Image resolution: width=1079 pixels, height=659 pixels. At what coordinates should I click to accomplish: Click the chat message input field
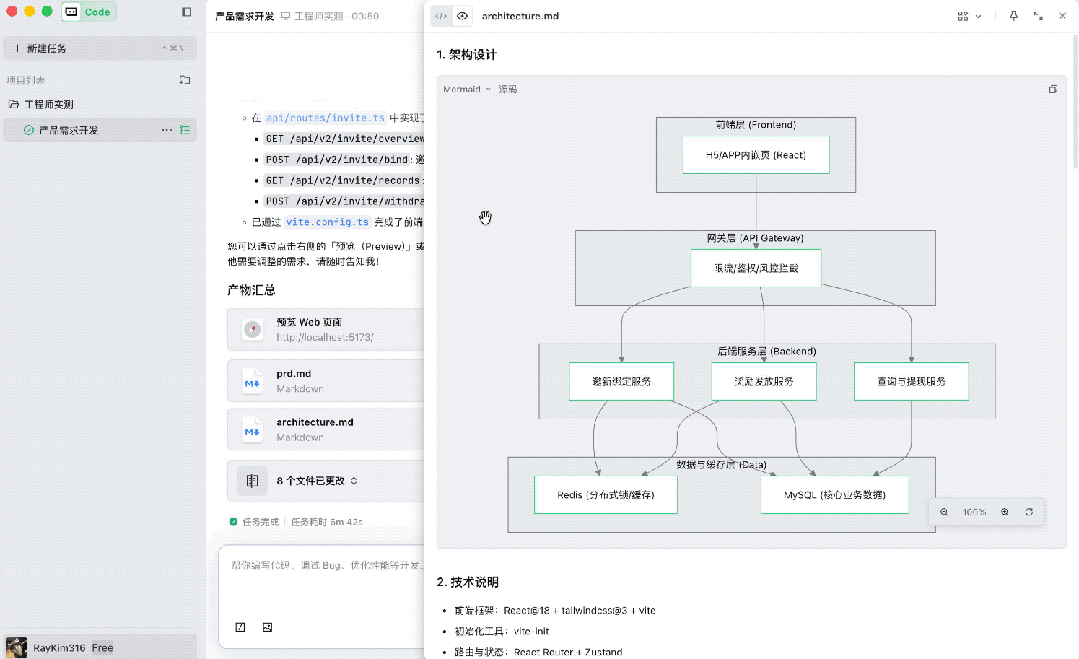[320, 566]
